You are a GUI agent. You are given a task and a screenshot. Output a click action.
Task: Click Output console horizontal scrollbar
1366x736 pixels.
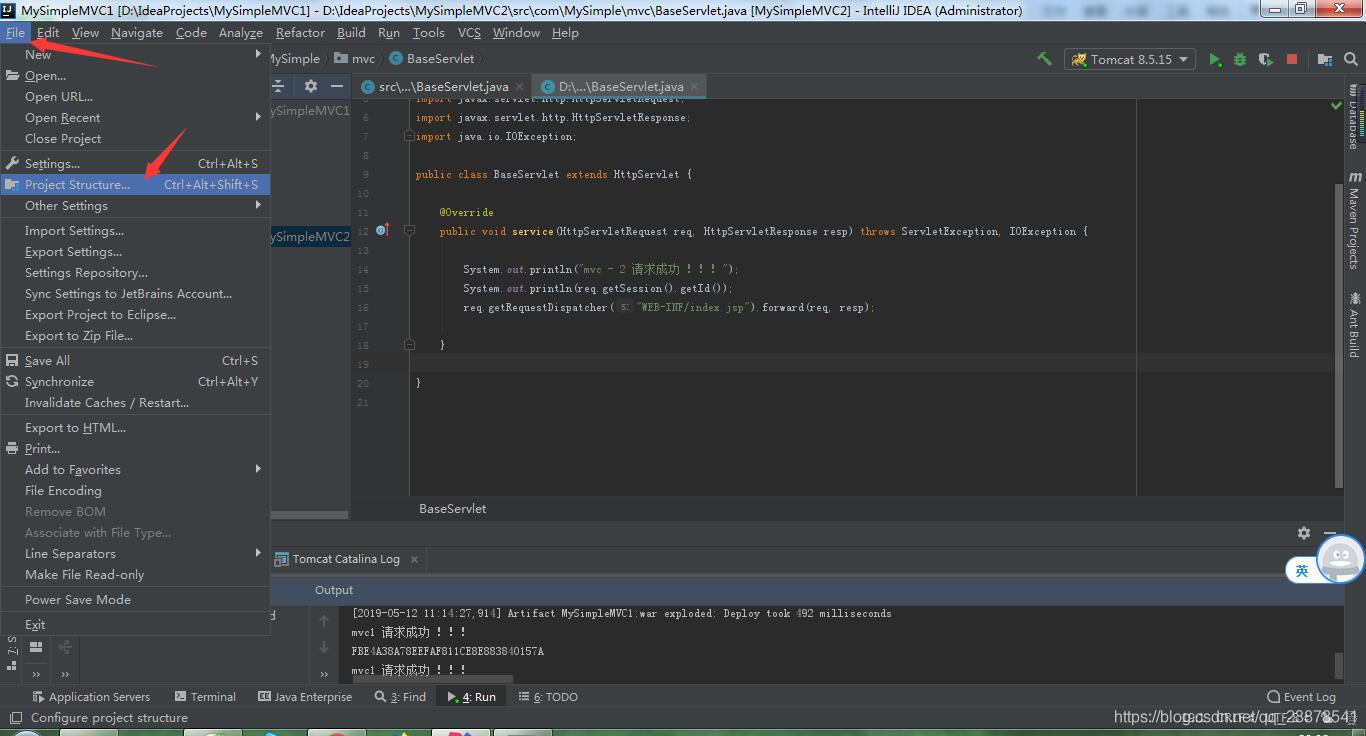(432, 678)
